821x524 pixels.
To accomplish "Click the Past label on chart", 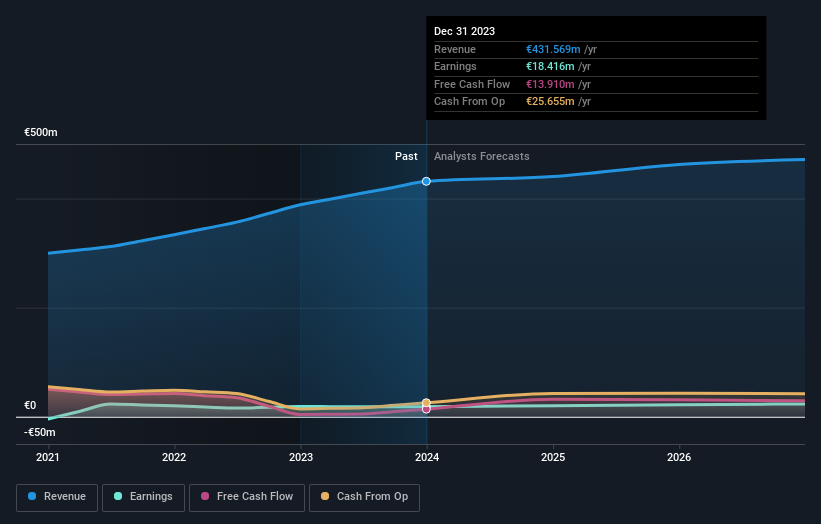I will [406, 156].
